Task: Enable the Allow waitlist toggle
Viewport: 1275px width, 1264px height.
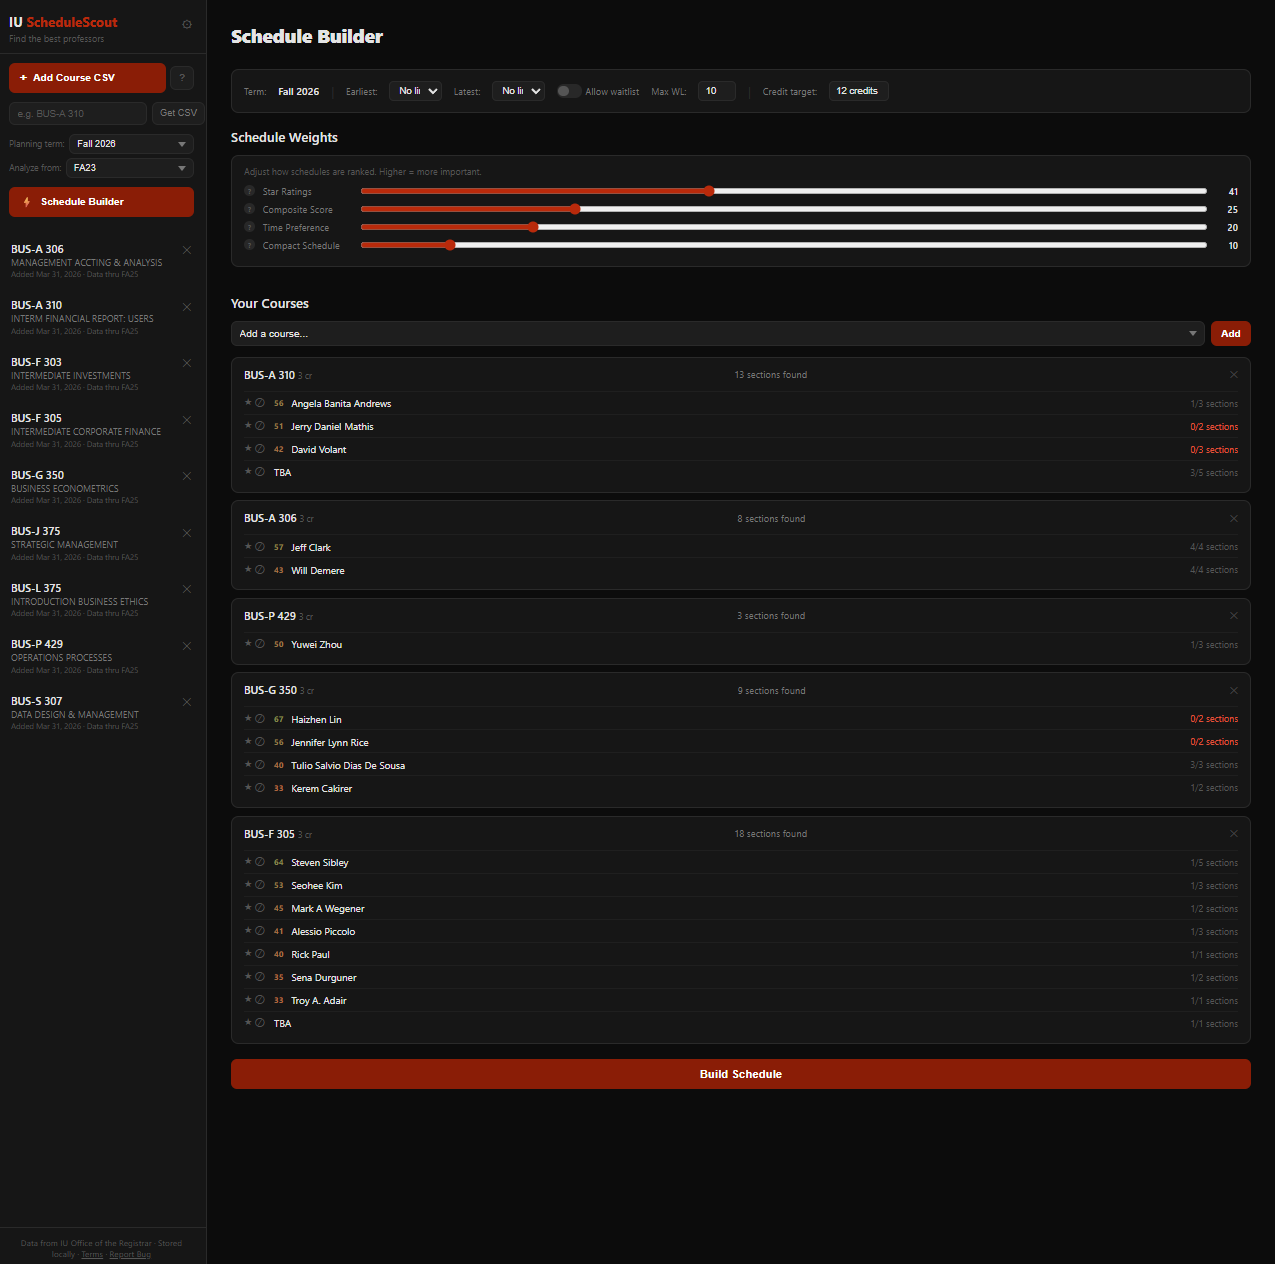Action: [x=568, y=90]
